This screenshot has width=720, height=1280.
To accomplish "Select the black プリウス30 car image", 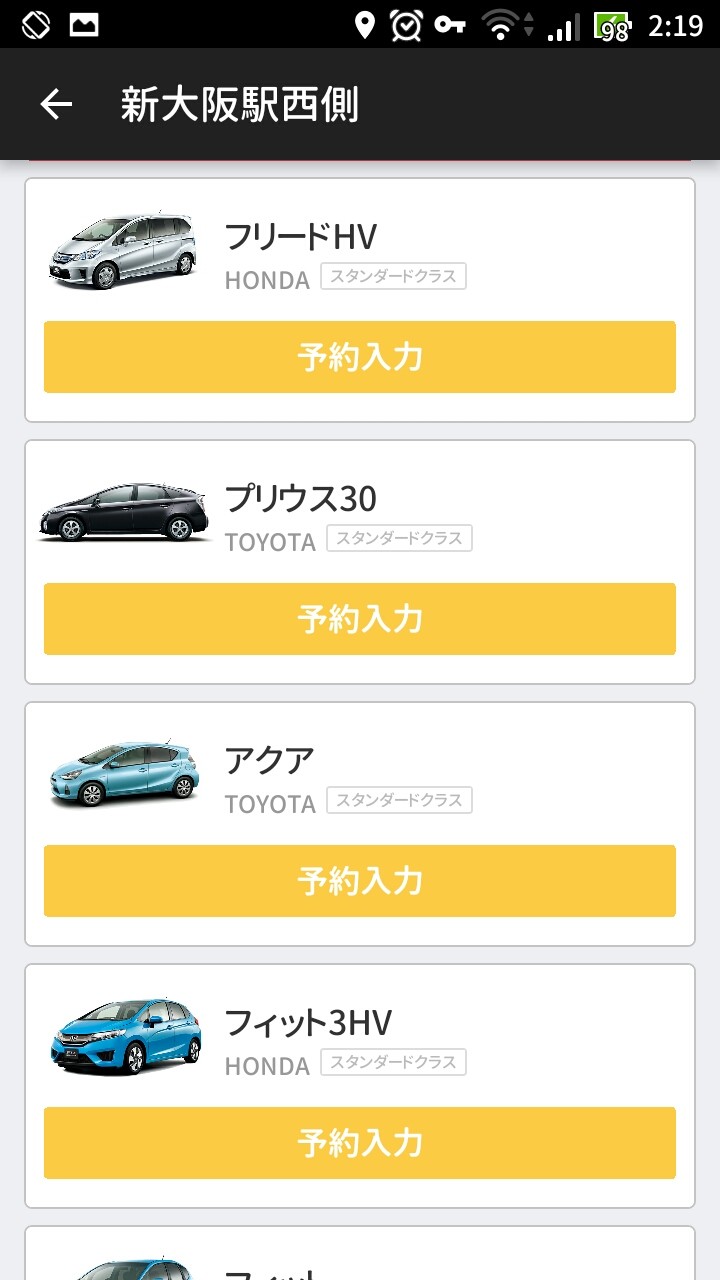I will tap(124, 512).
